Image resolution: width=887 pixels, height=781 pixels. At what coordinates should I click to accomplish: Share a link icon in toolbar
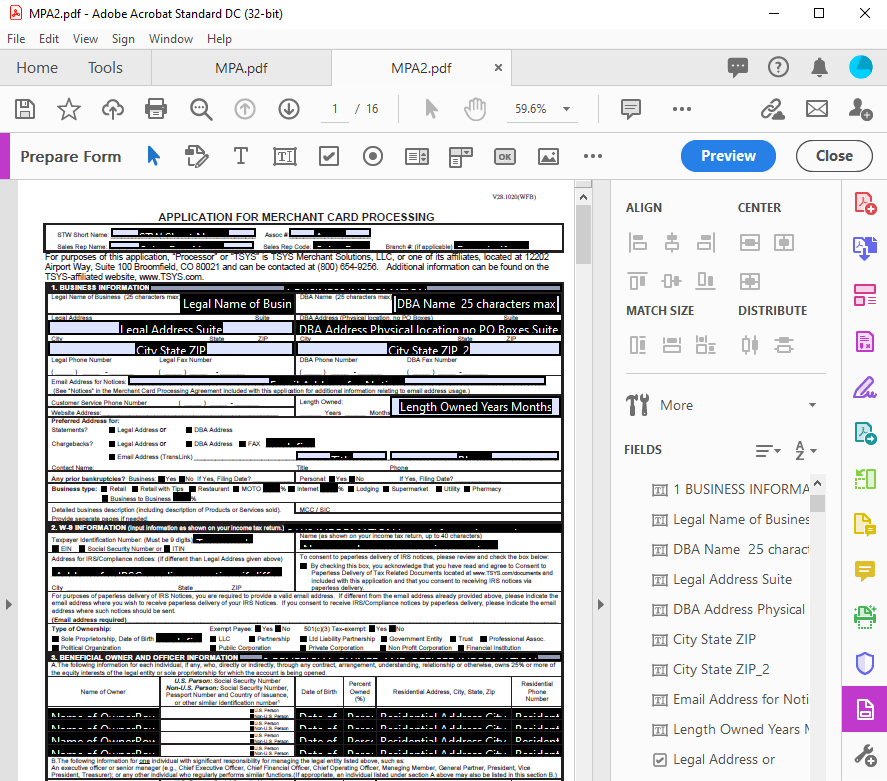[x=773, y=109]
